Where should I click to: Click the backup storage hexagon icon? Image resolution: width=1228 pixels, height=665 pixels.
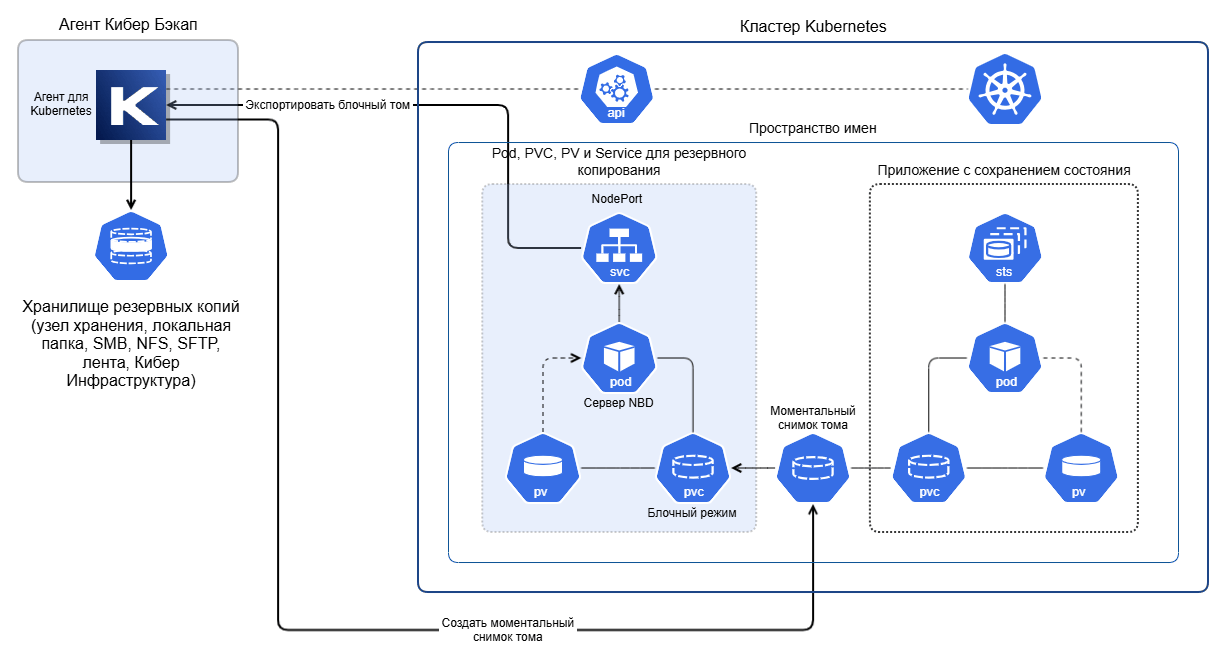tap(130, 247)
